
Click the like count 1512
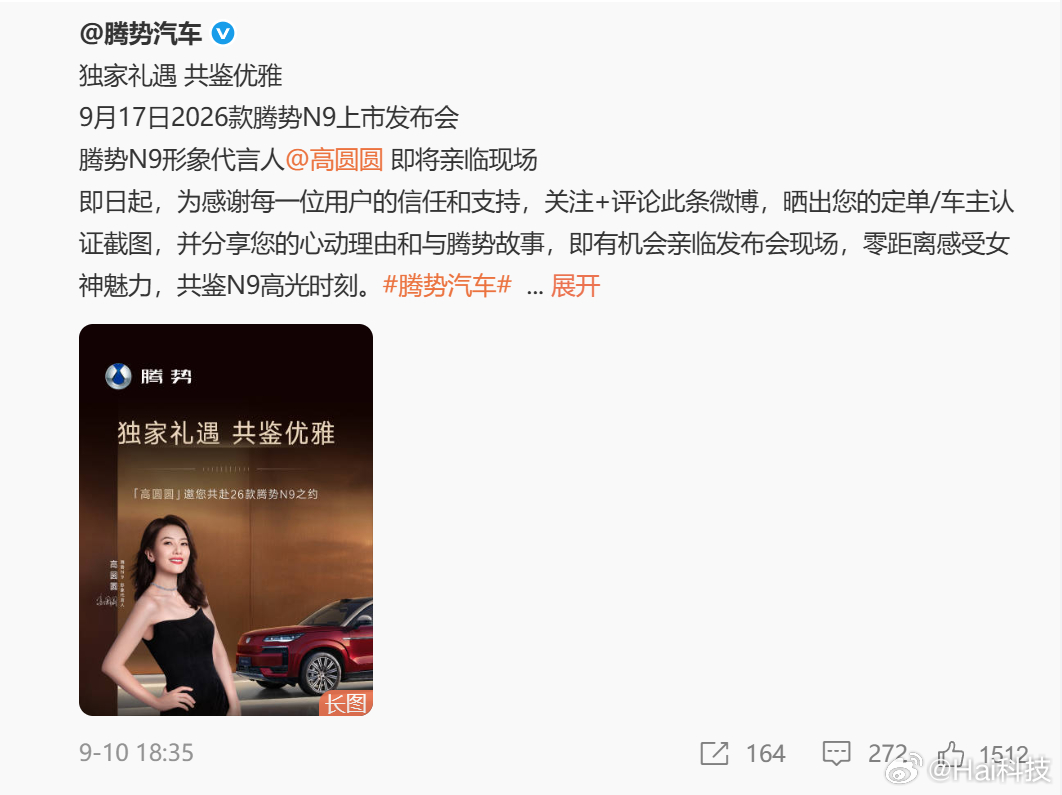coord(1004,754)
